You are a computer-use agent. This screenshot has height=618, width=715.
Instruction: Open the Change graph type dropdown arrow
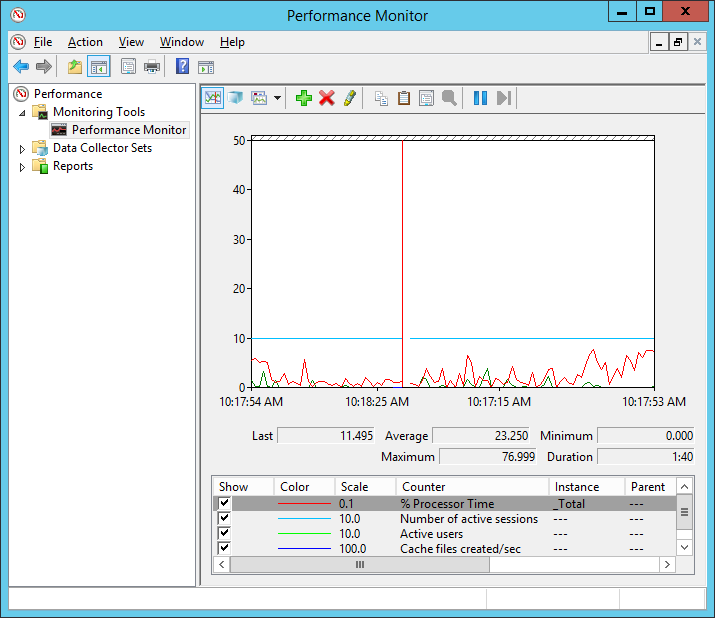click(x=277, y=98)
